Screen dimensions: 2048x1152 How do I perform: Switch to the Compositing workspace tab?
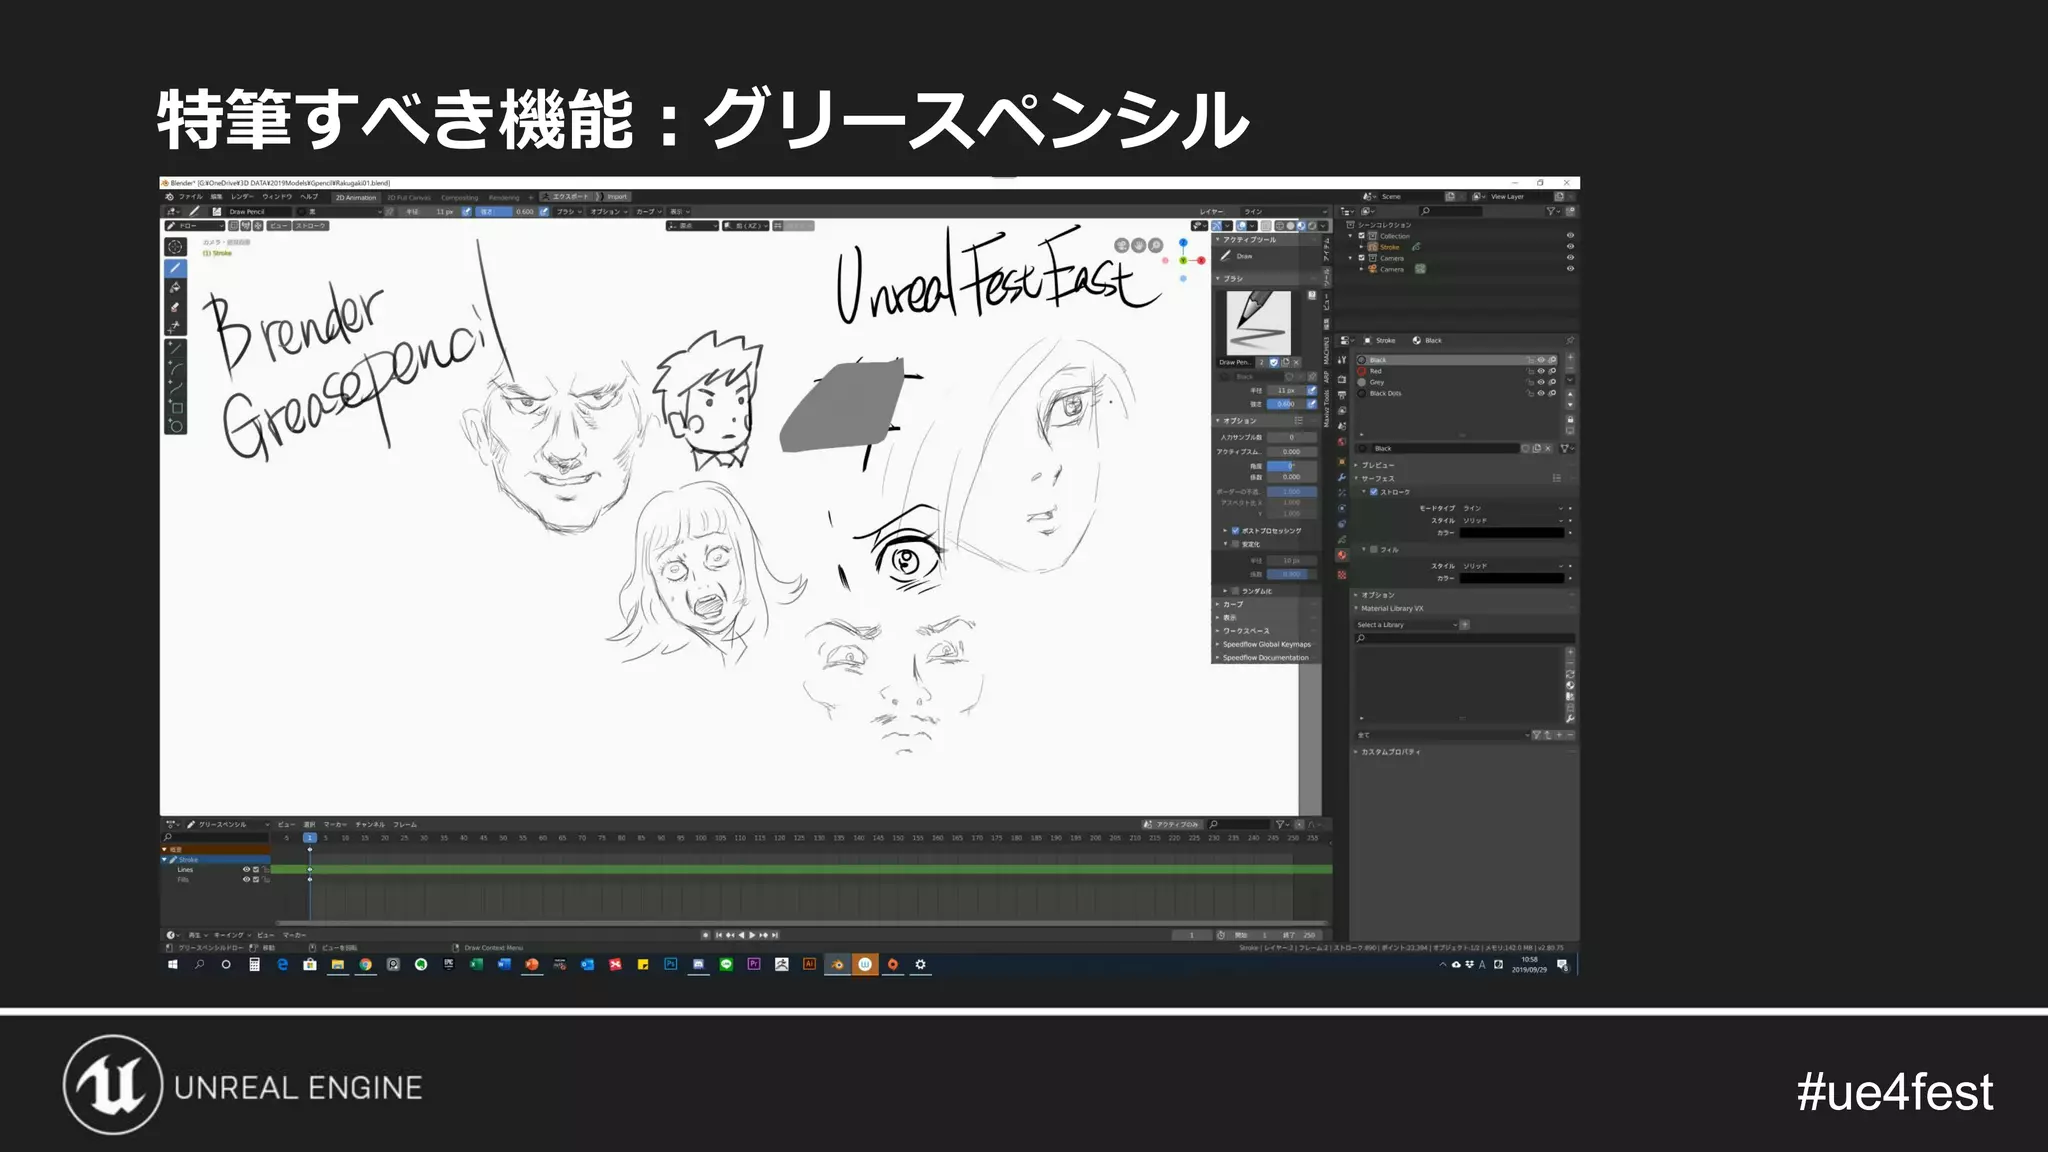[460, 198]
